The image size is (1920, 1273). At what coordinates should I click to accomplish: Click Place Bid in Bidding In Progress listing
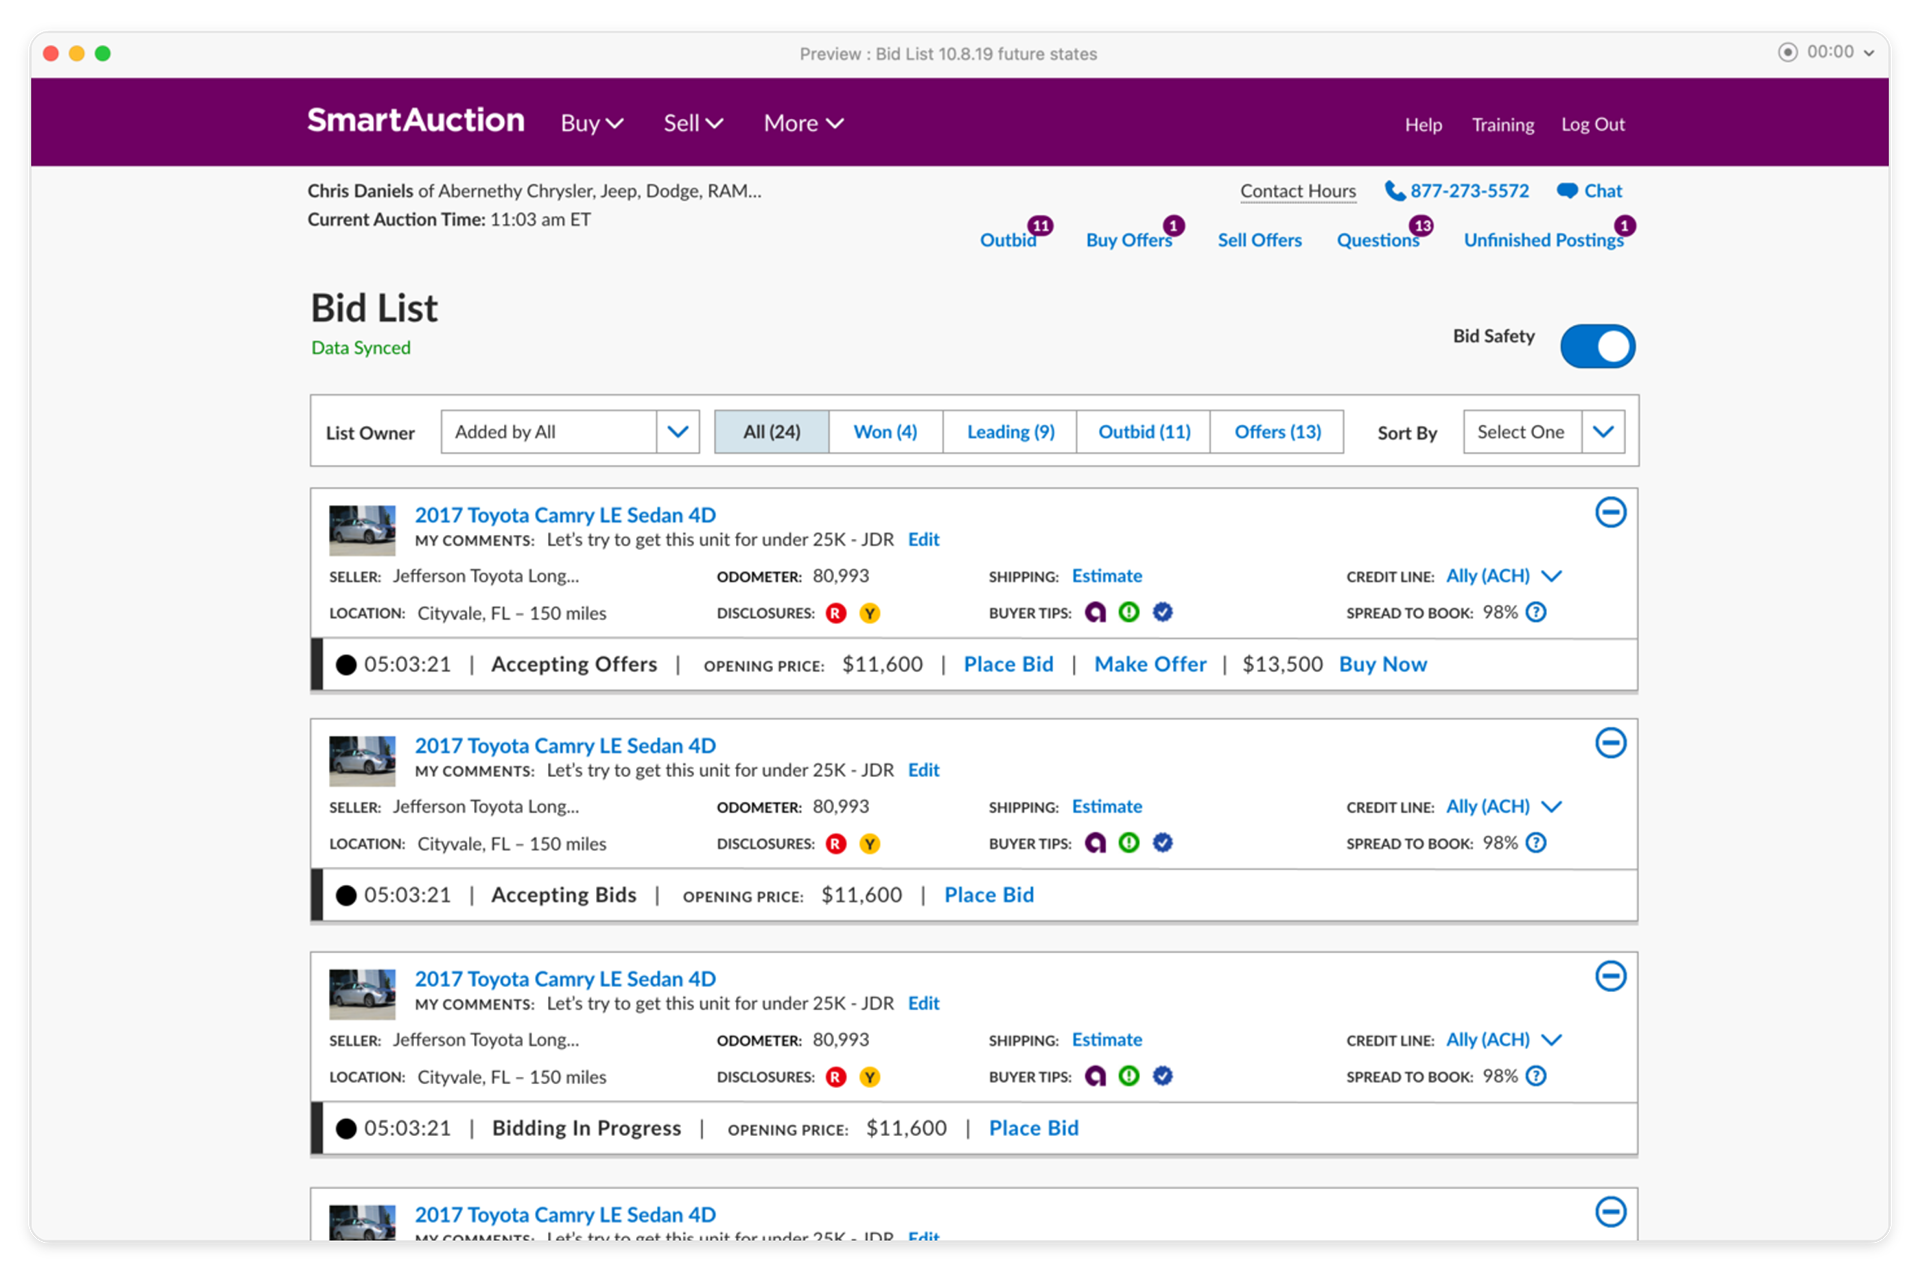(1033, 1128)
